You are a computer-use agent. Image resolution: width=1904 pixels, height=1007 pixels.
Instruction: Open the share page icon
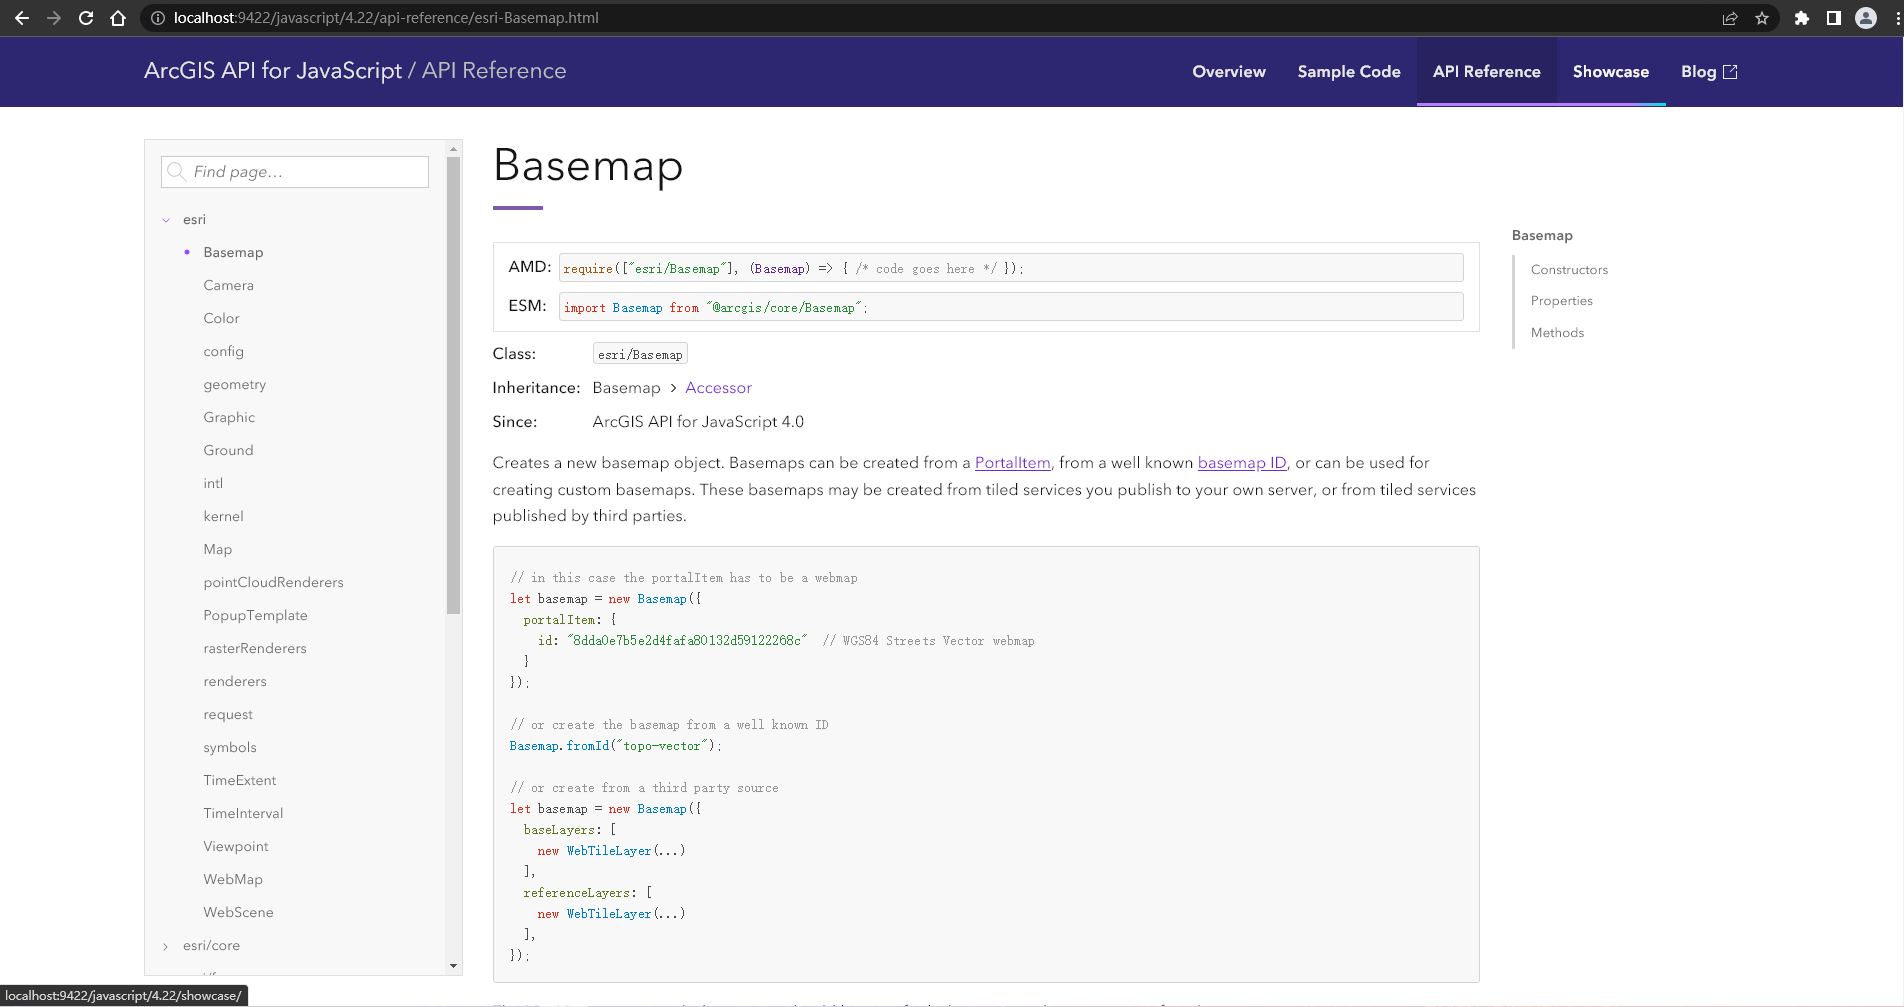(1731, 17)
